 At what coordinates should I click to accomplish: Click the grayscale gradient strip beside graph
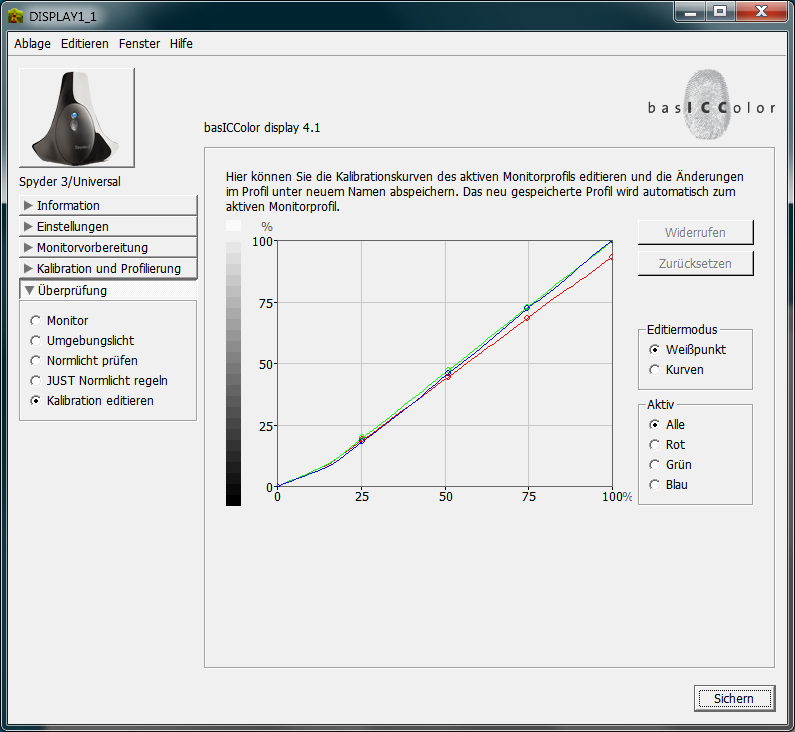(x=233, y=363)
